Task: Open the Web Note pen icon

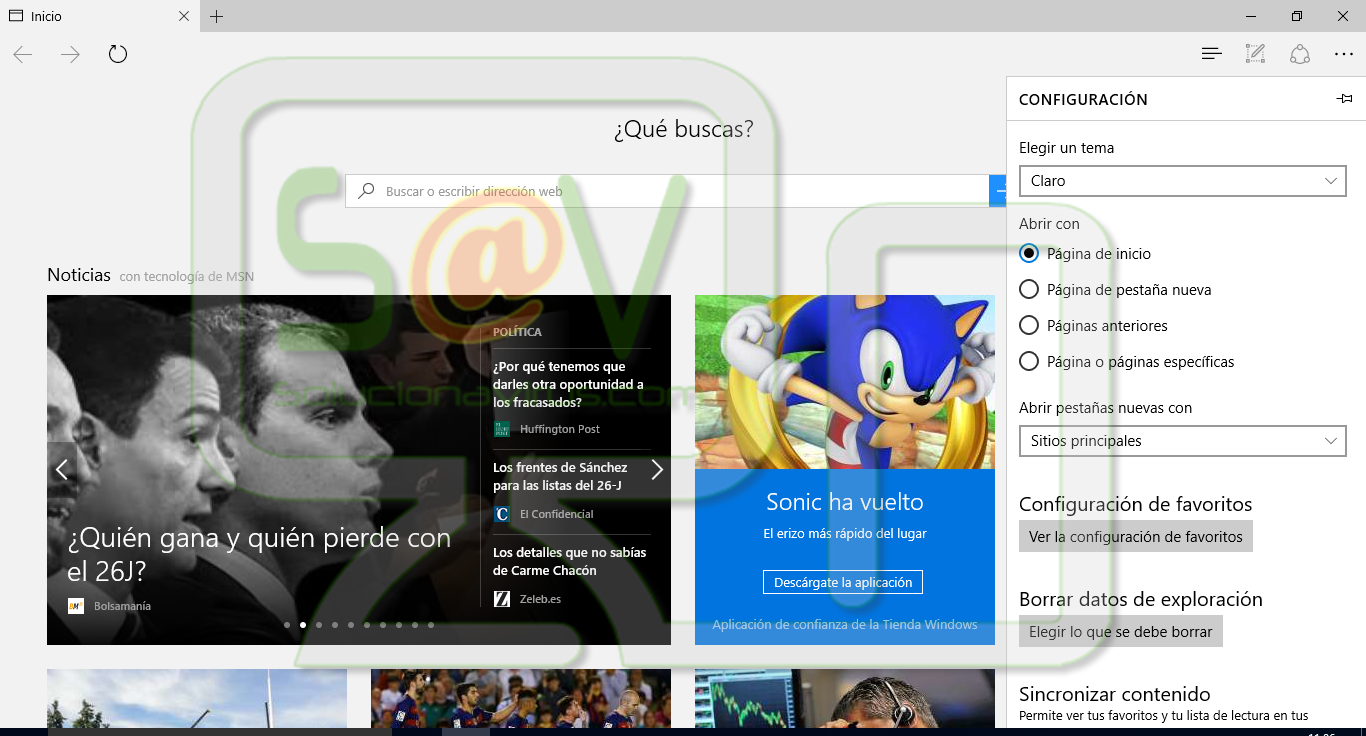Action: coord(1256,54)
